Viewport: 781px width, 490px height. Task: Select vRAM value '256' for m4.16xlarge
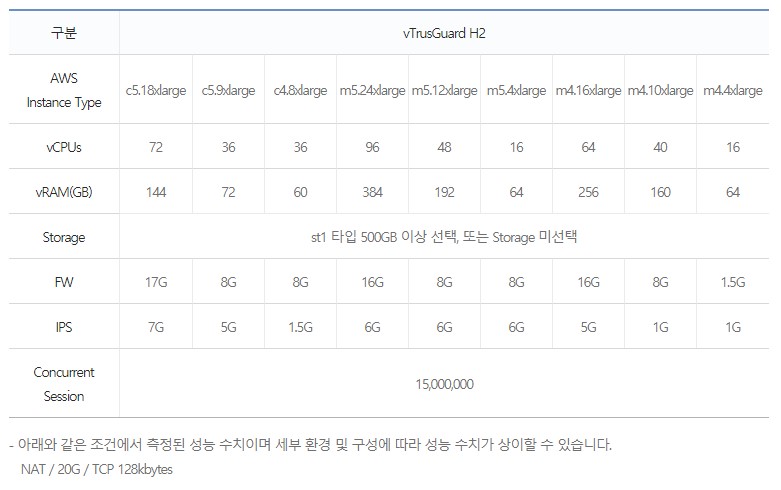point(588,192)
